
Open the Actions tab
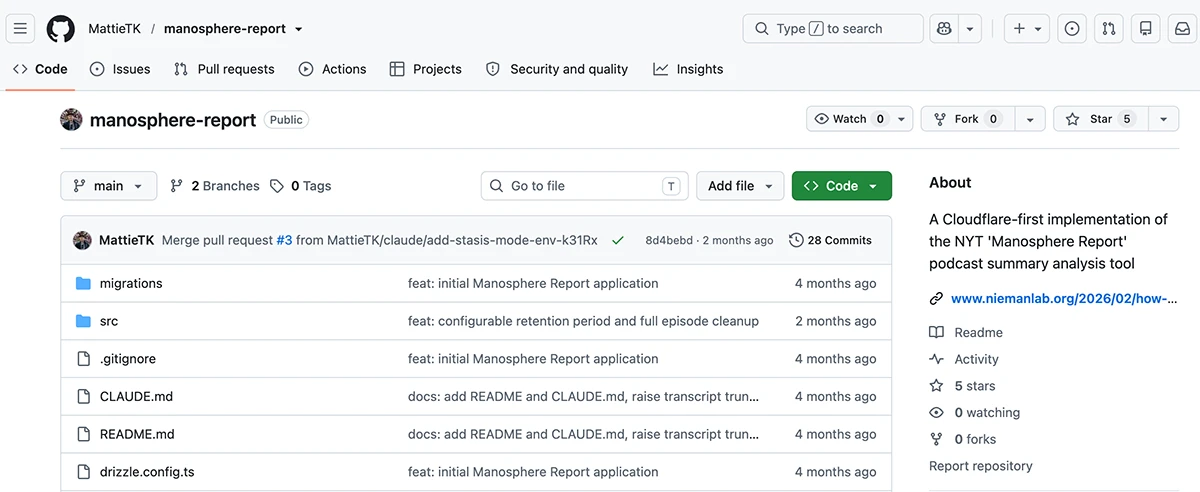pos(333,69)
